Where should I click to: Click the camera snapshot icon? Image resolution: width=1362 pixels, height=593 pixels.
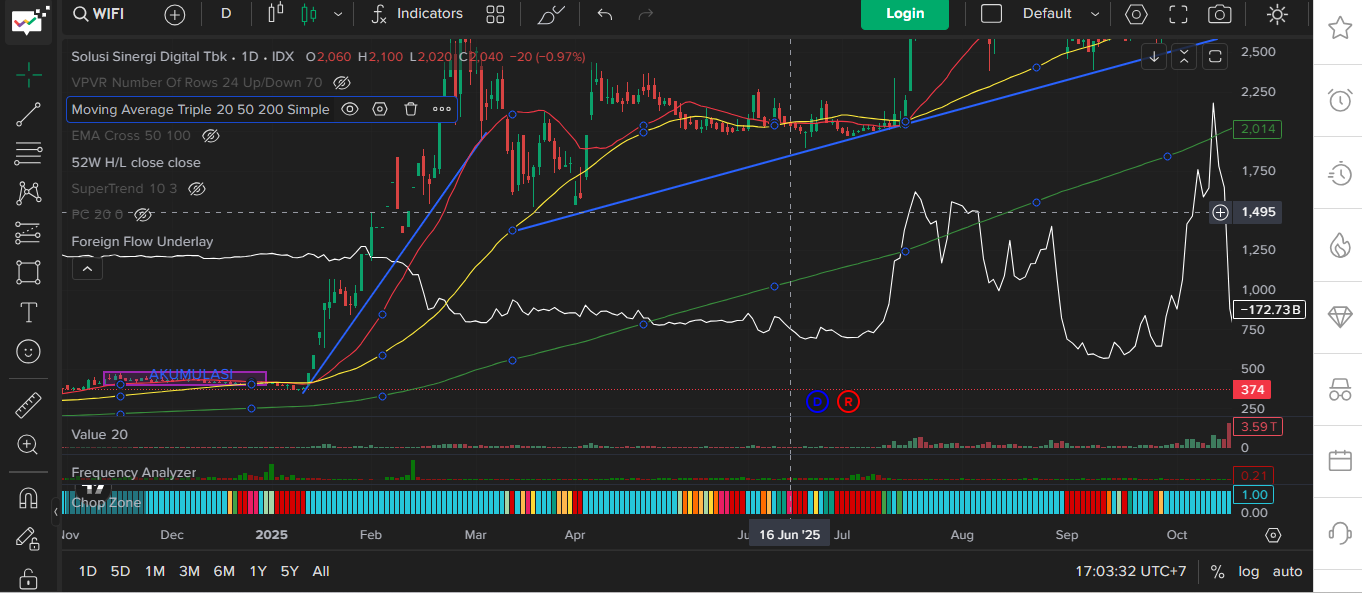coord(1219,14)
